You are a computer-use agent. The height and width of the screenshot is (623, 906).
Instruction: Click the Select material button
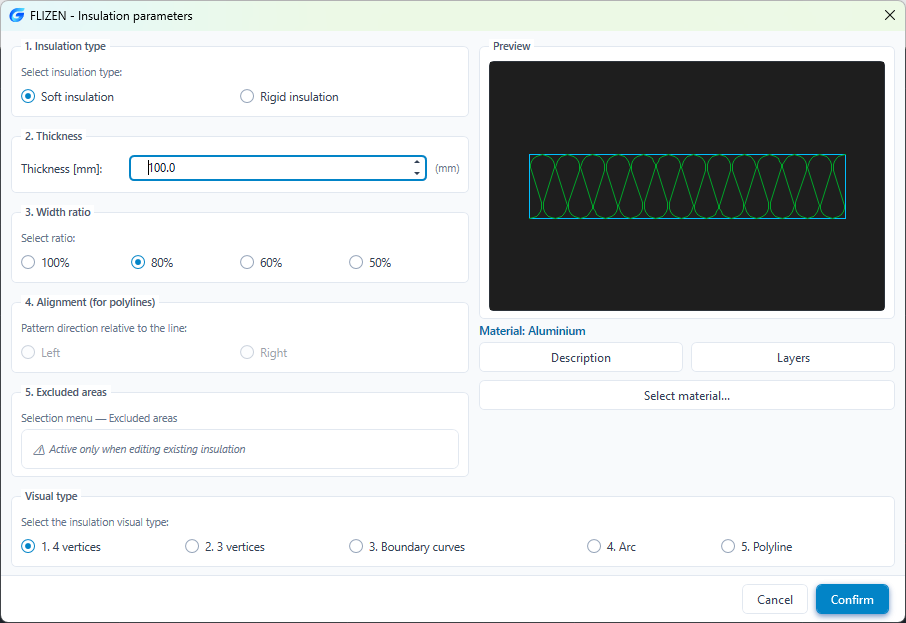686,396
